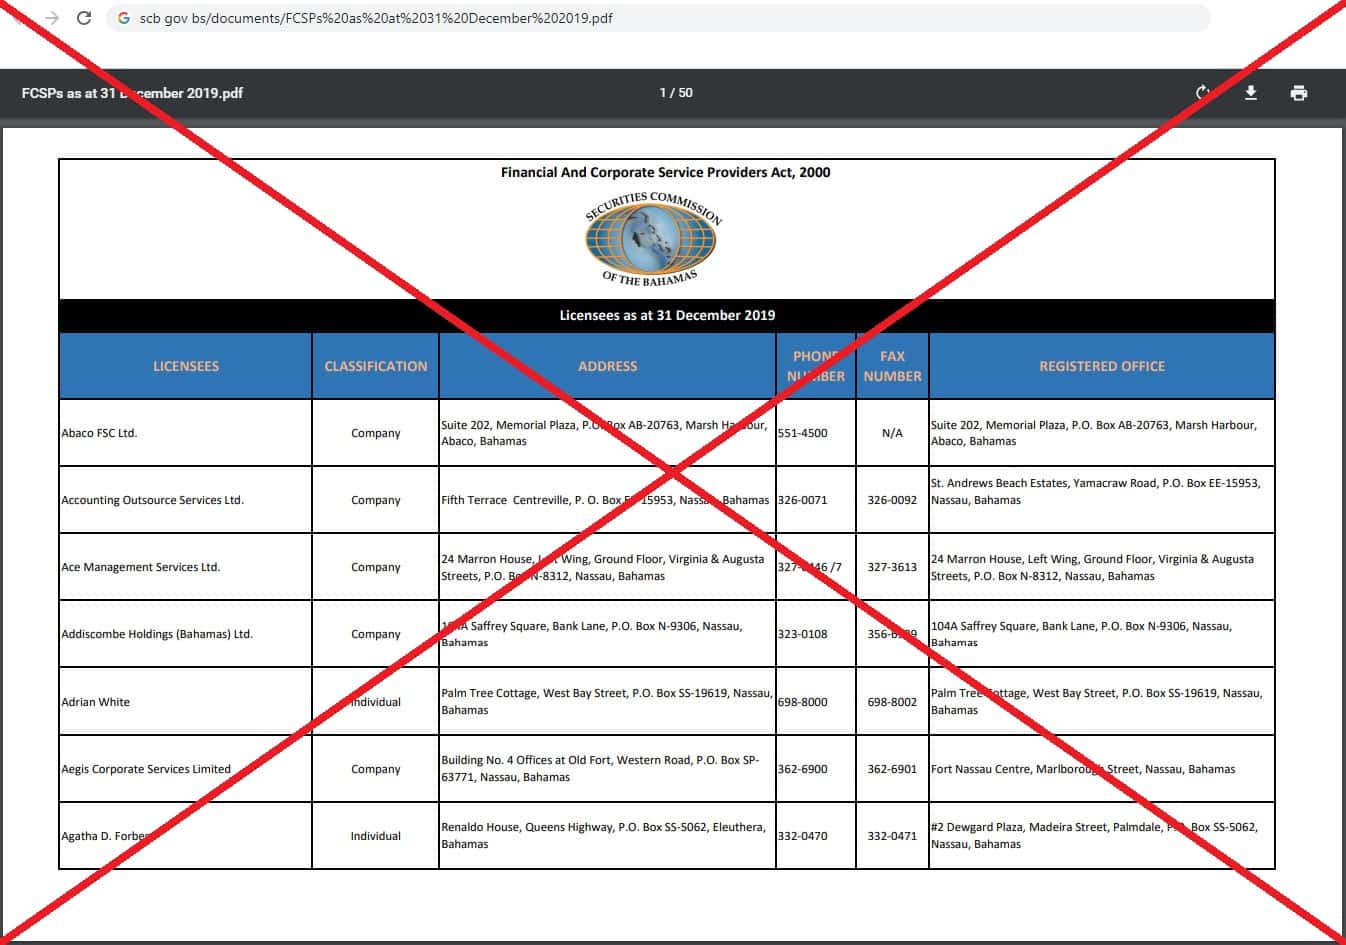Image resolution: width=1346 pixels, height=945 pixels.
Task: Click the 'Building No. 4 Offices at Old Fort' address
Action: pyautogui.click(x=600, y=769)
